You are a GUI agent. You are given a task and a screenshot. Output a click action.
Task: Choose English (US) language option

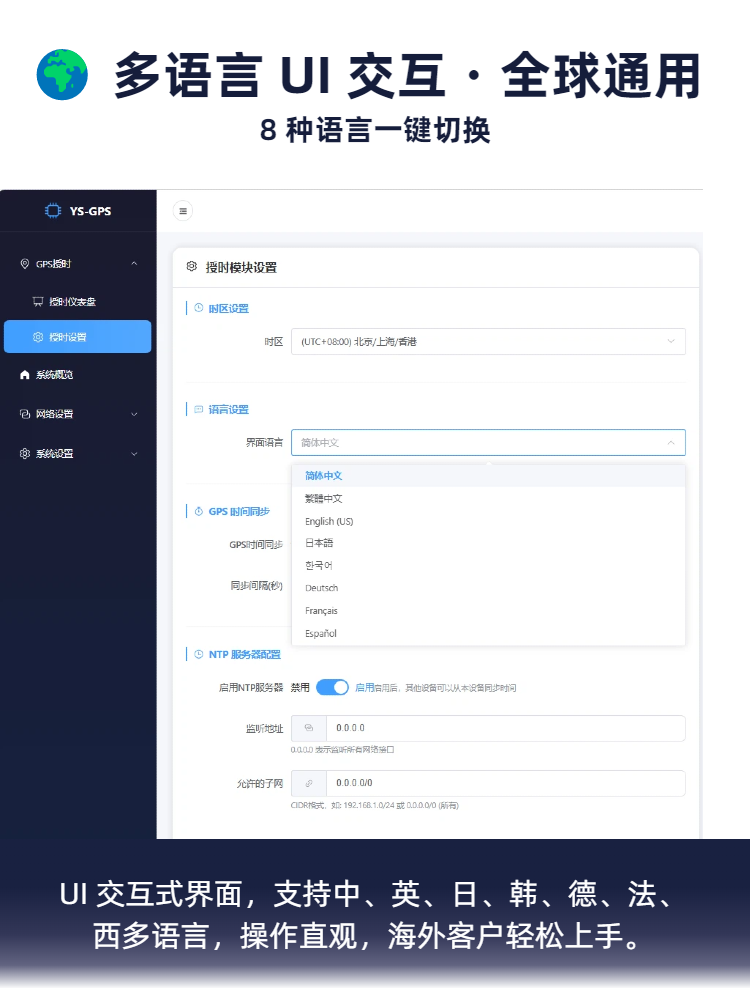(488, 521)
